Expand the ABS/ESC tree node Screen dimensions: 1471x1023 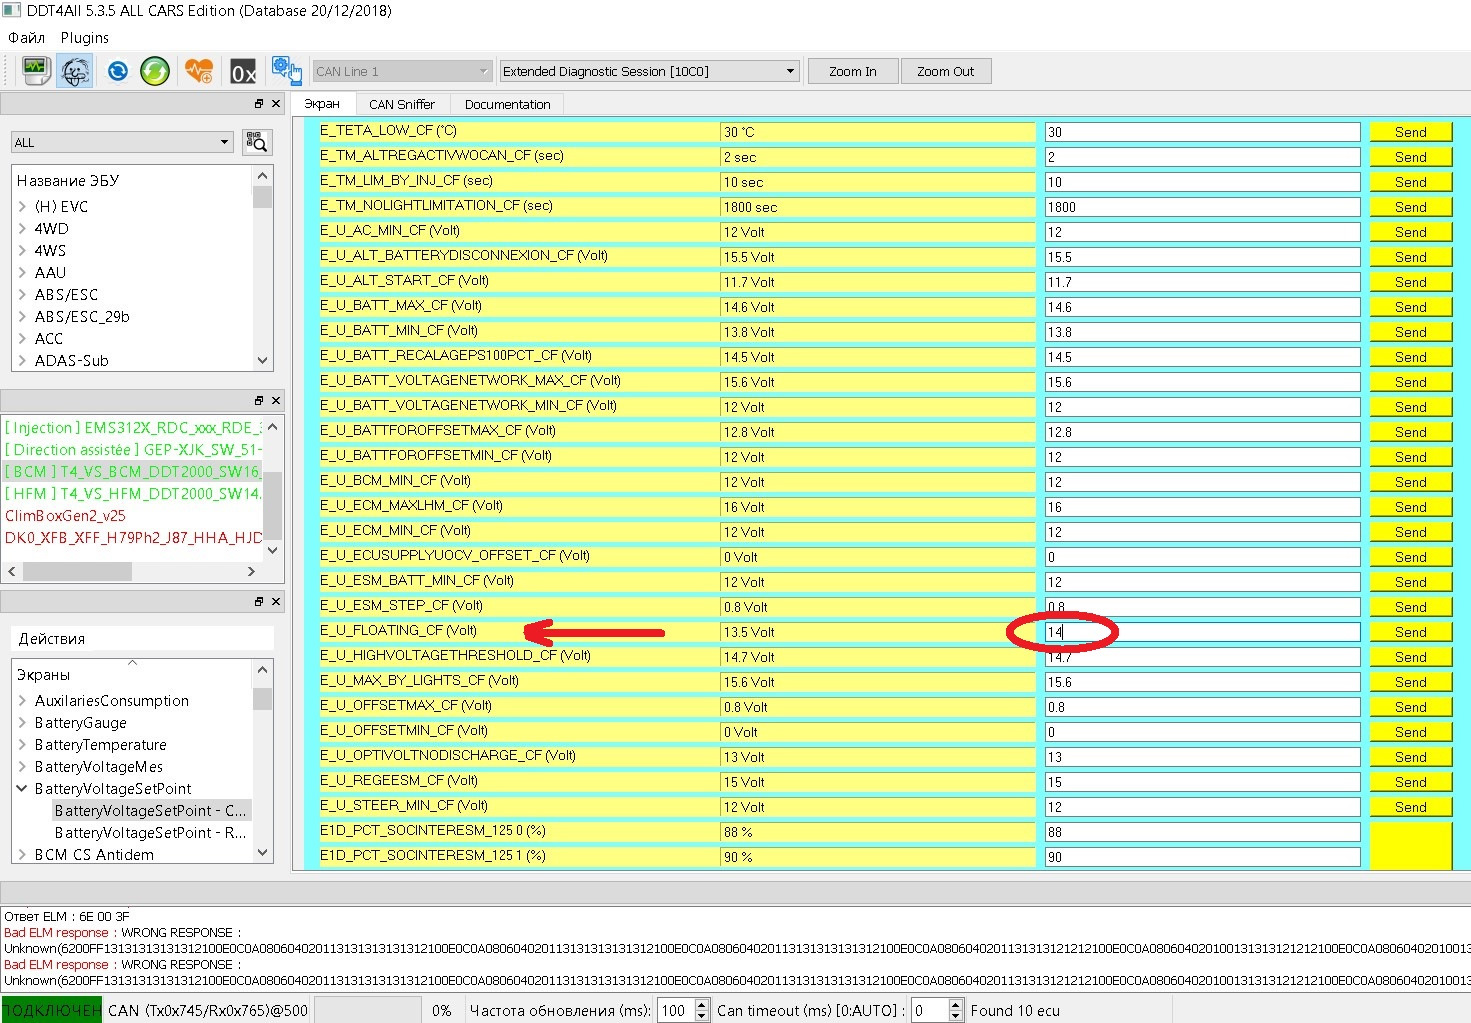pyautogui.click(x=22, y=295)
